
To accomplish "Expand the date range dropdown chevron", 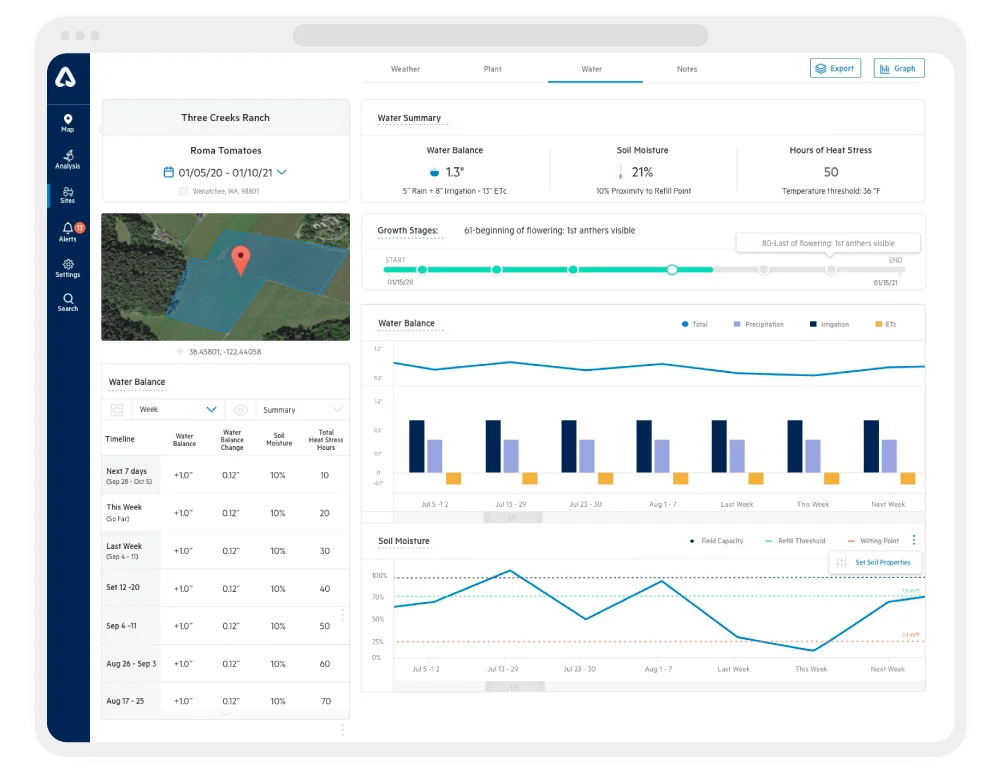I will tap(282, 172).
